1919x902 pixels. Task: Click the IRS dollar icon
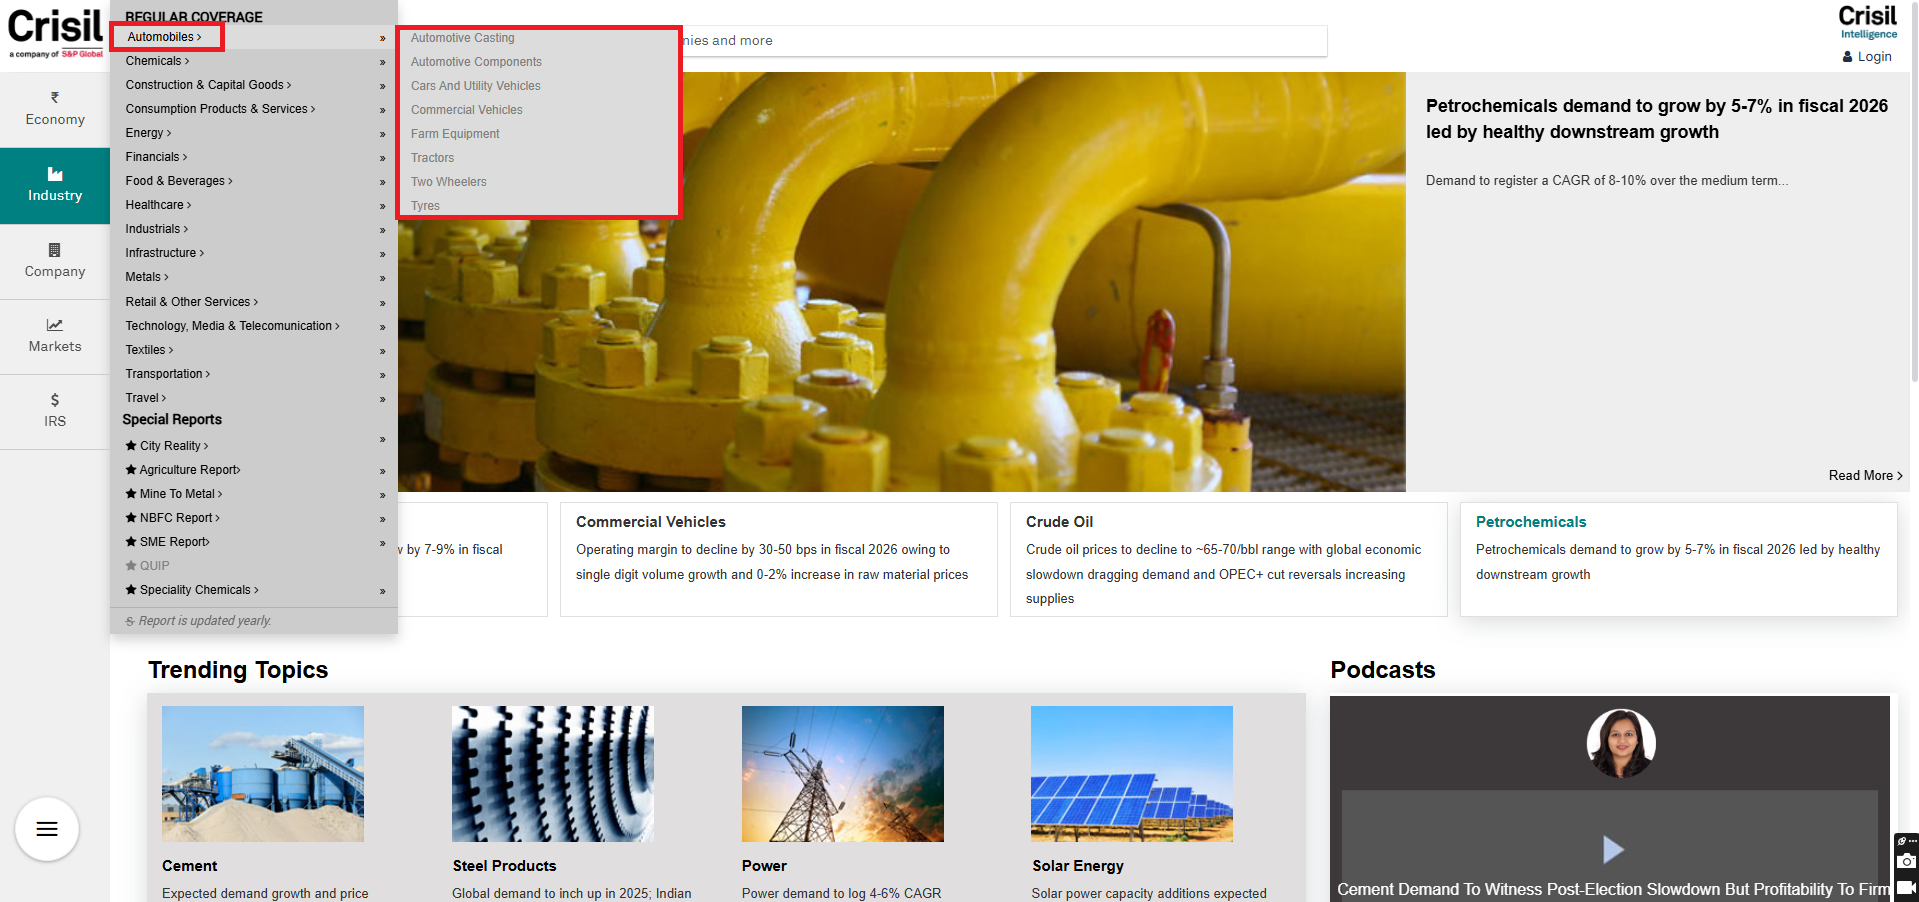[55, 400]
